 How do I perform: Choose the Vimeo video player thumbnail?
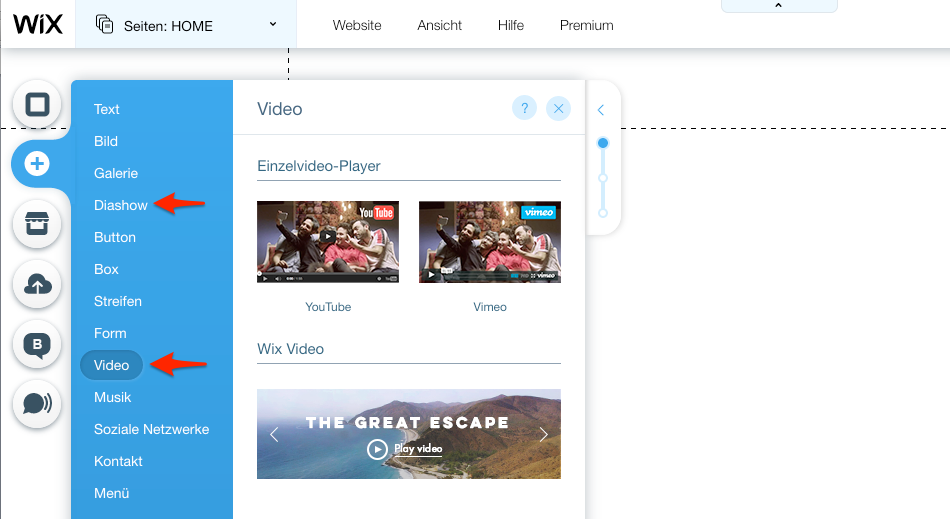[490, 242]
